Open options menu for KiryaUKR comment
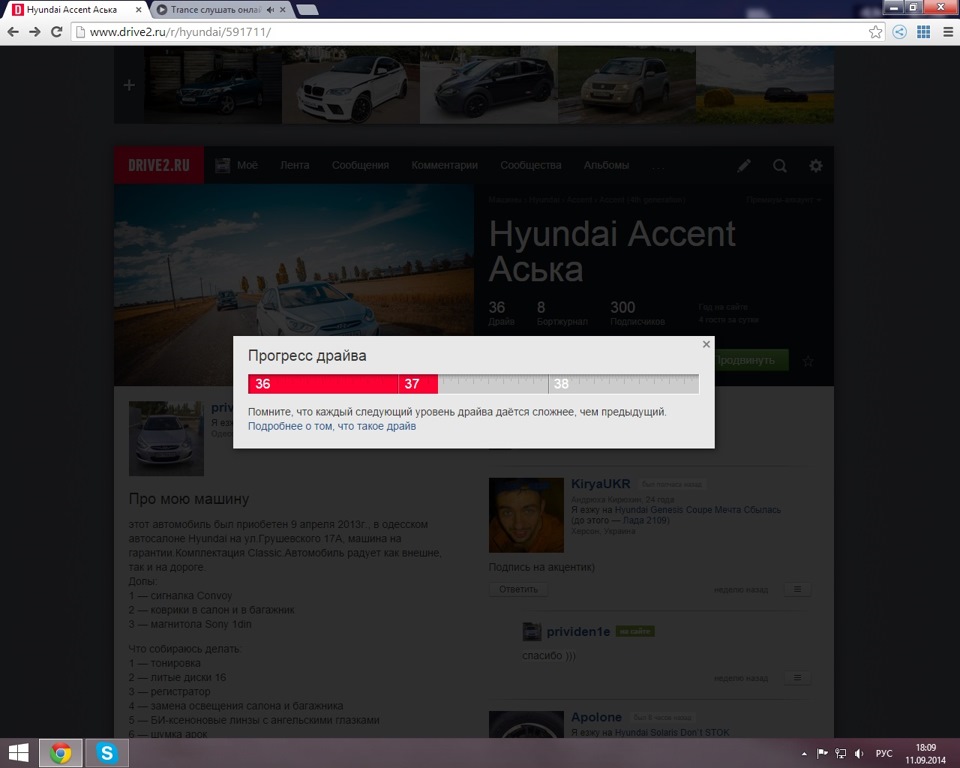This screenshot has width=960, height=768. pos(797,589)
